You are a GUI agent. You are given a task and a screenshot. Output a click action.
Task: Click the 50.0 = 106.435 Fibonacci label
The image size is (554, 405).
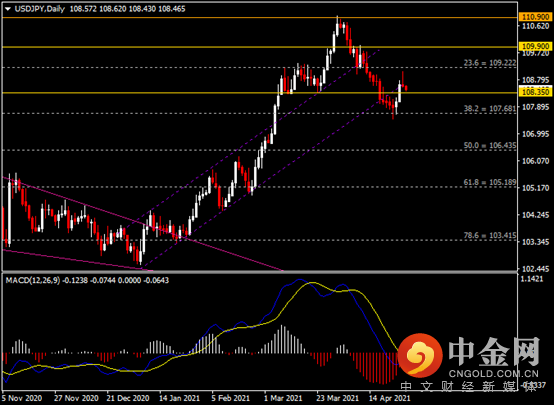(490, 145)
